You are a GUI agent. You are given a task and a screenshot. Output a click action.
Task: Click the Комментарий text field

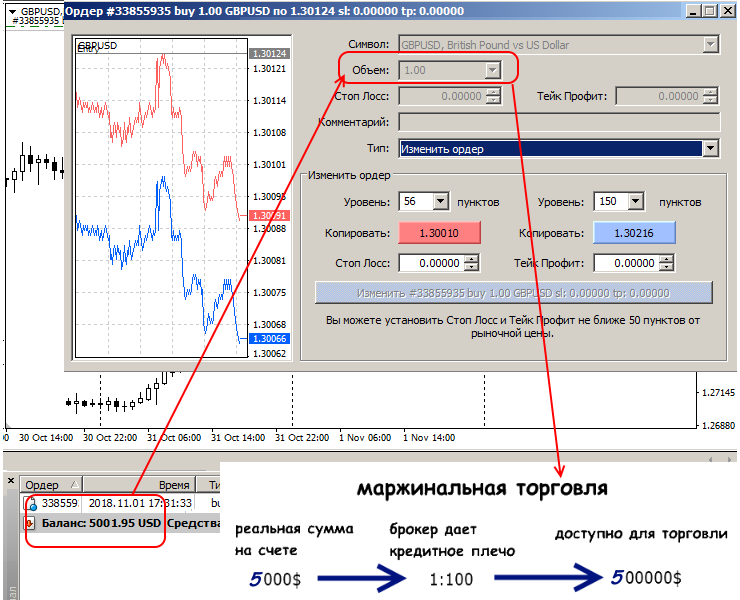(559, 122)
